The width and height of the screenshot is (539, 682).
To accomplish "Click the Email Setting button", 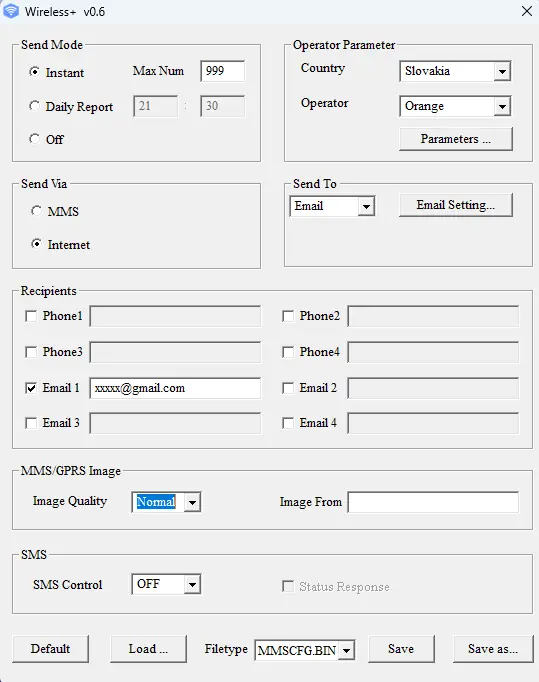I will [455, 205].
